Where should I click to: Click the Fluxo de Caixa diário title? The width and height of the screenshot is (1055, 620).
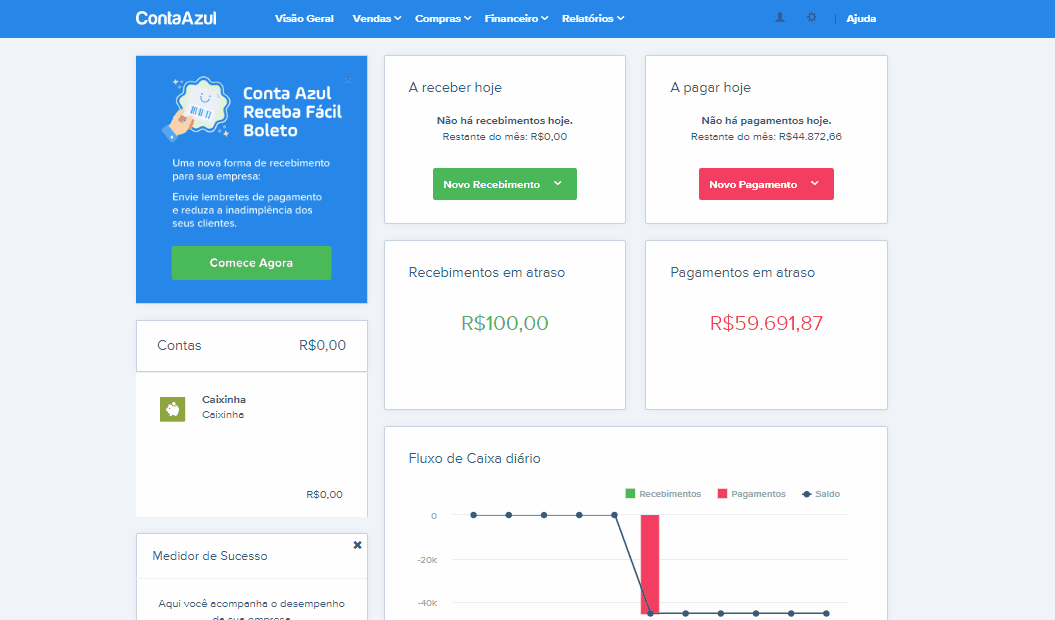coord(474,458)
